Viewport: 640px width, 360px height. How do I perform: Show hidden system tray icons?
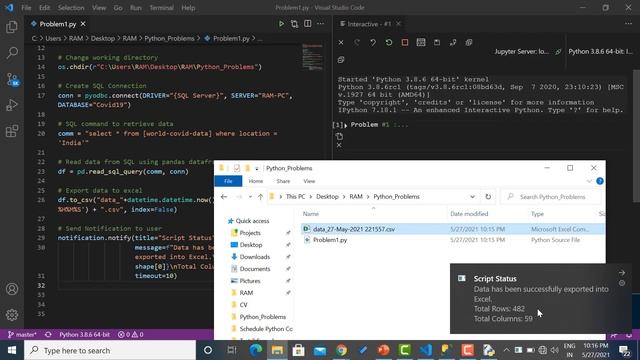pos(506,350)
